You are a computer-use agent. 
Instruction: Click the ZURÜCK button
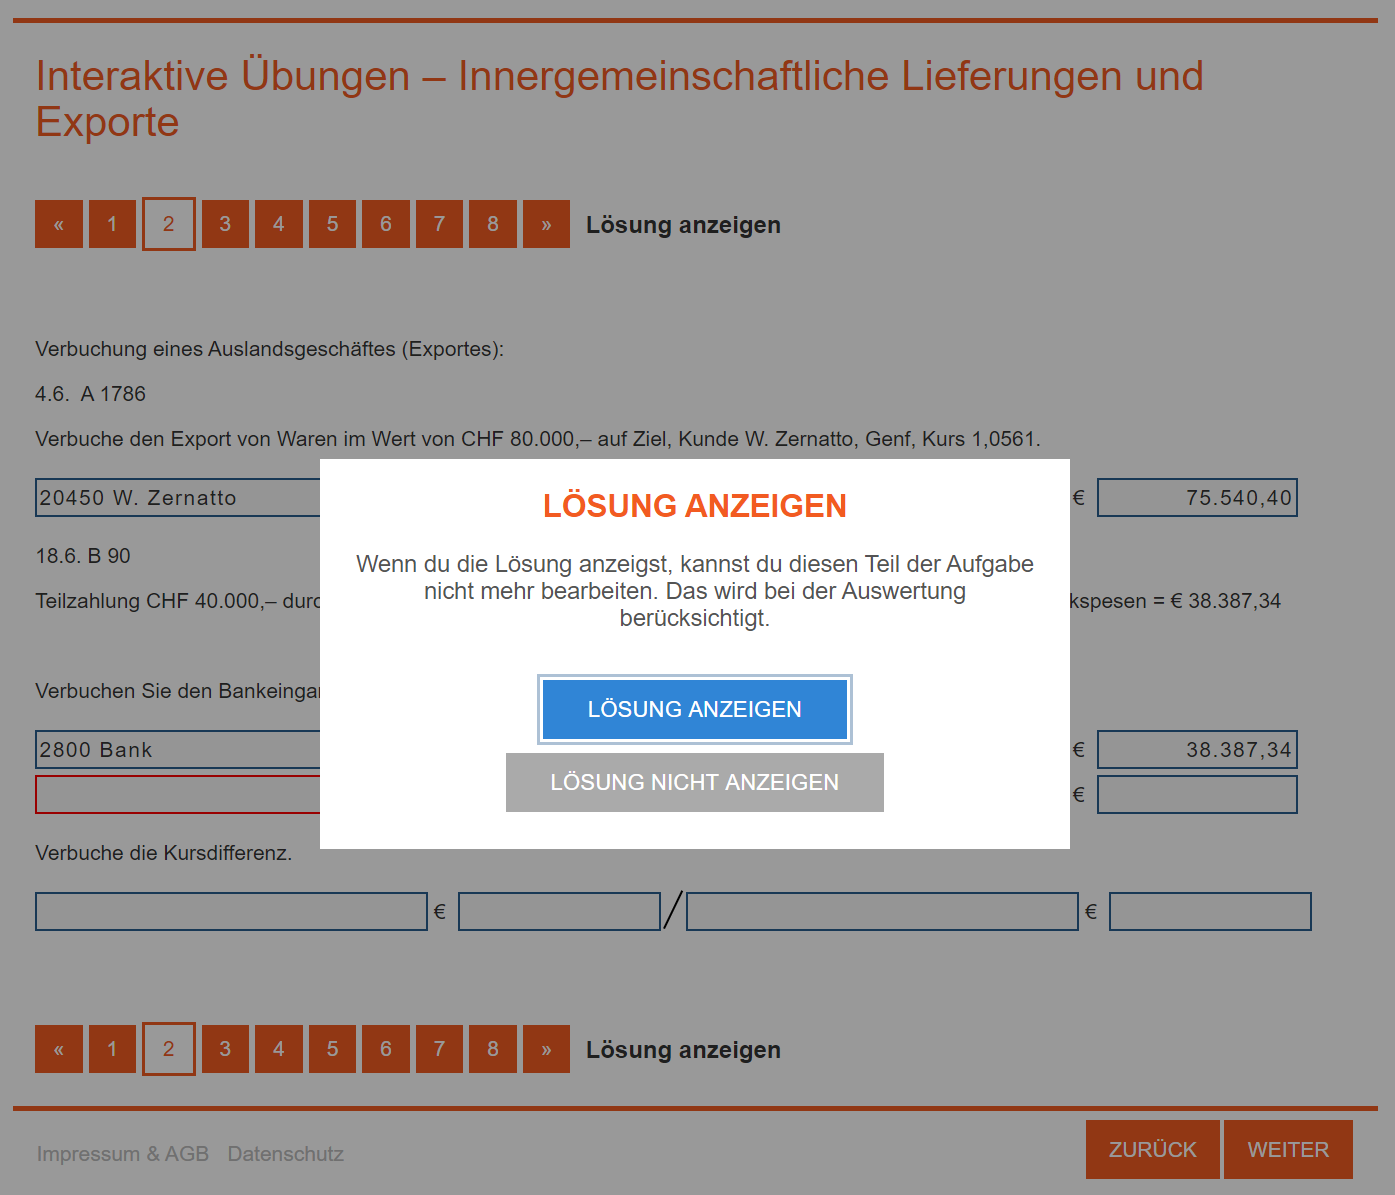(1153, 1150)
